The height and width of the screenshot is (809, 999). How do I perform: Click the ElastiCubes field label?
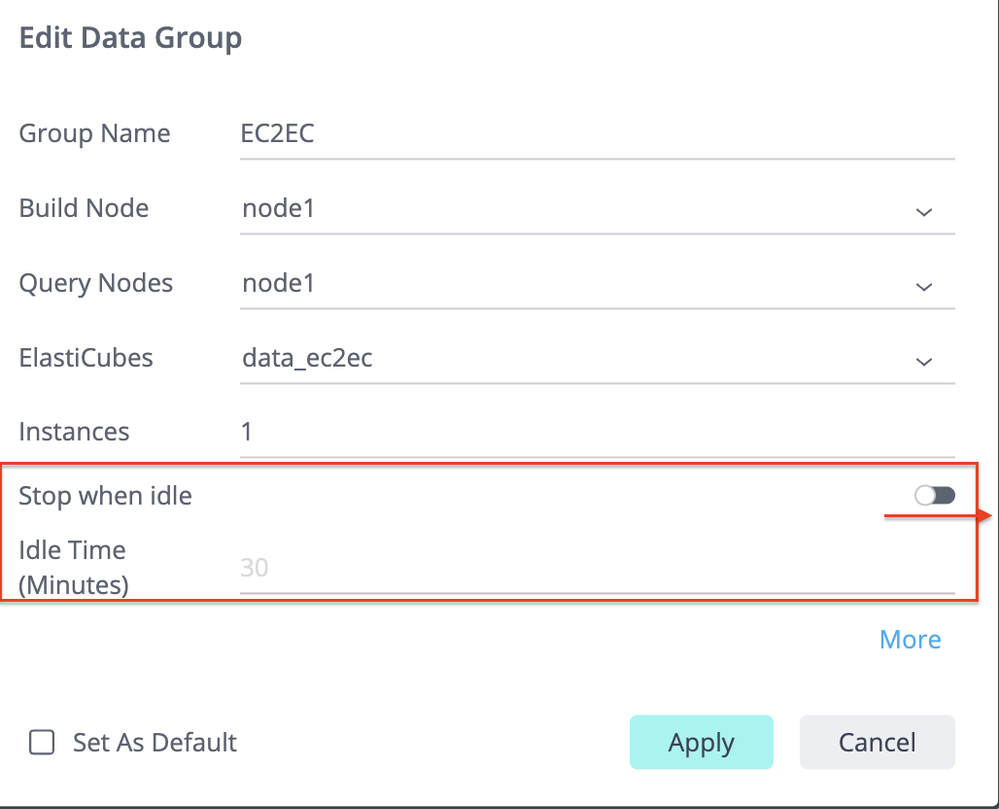coord(86,358)
